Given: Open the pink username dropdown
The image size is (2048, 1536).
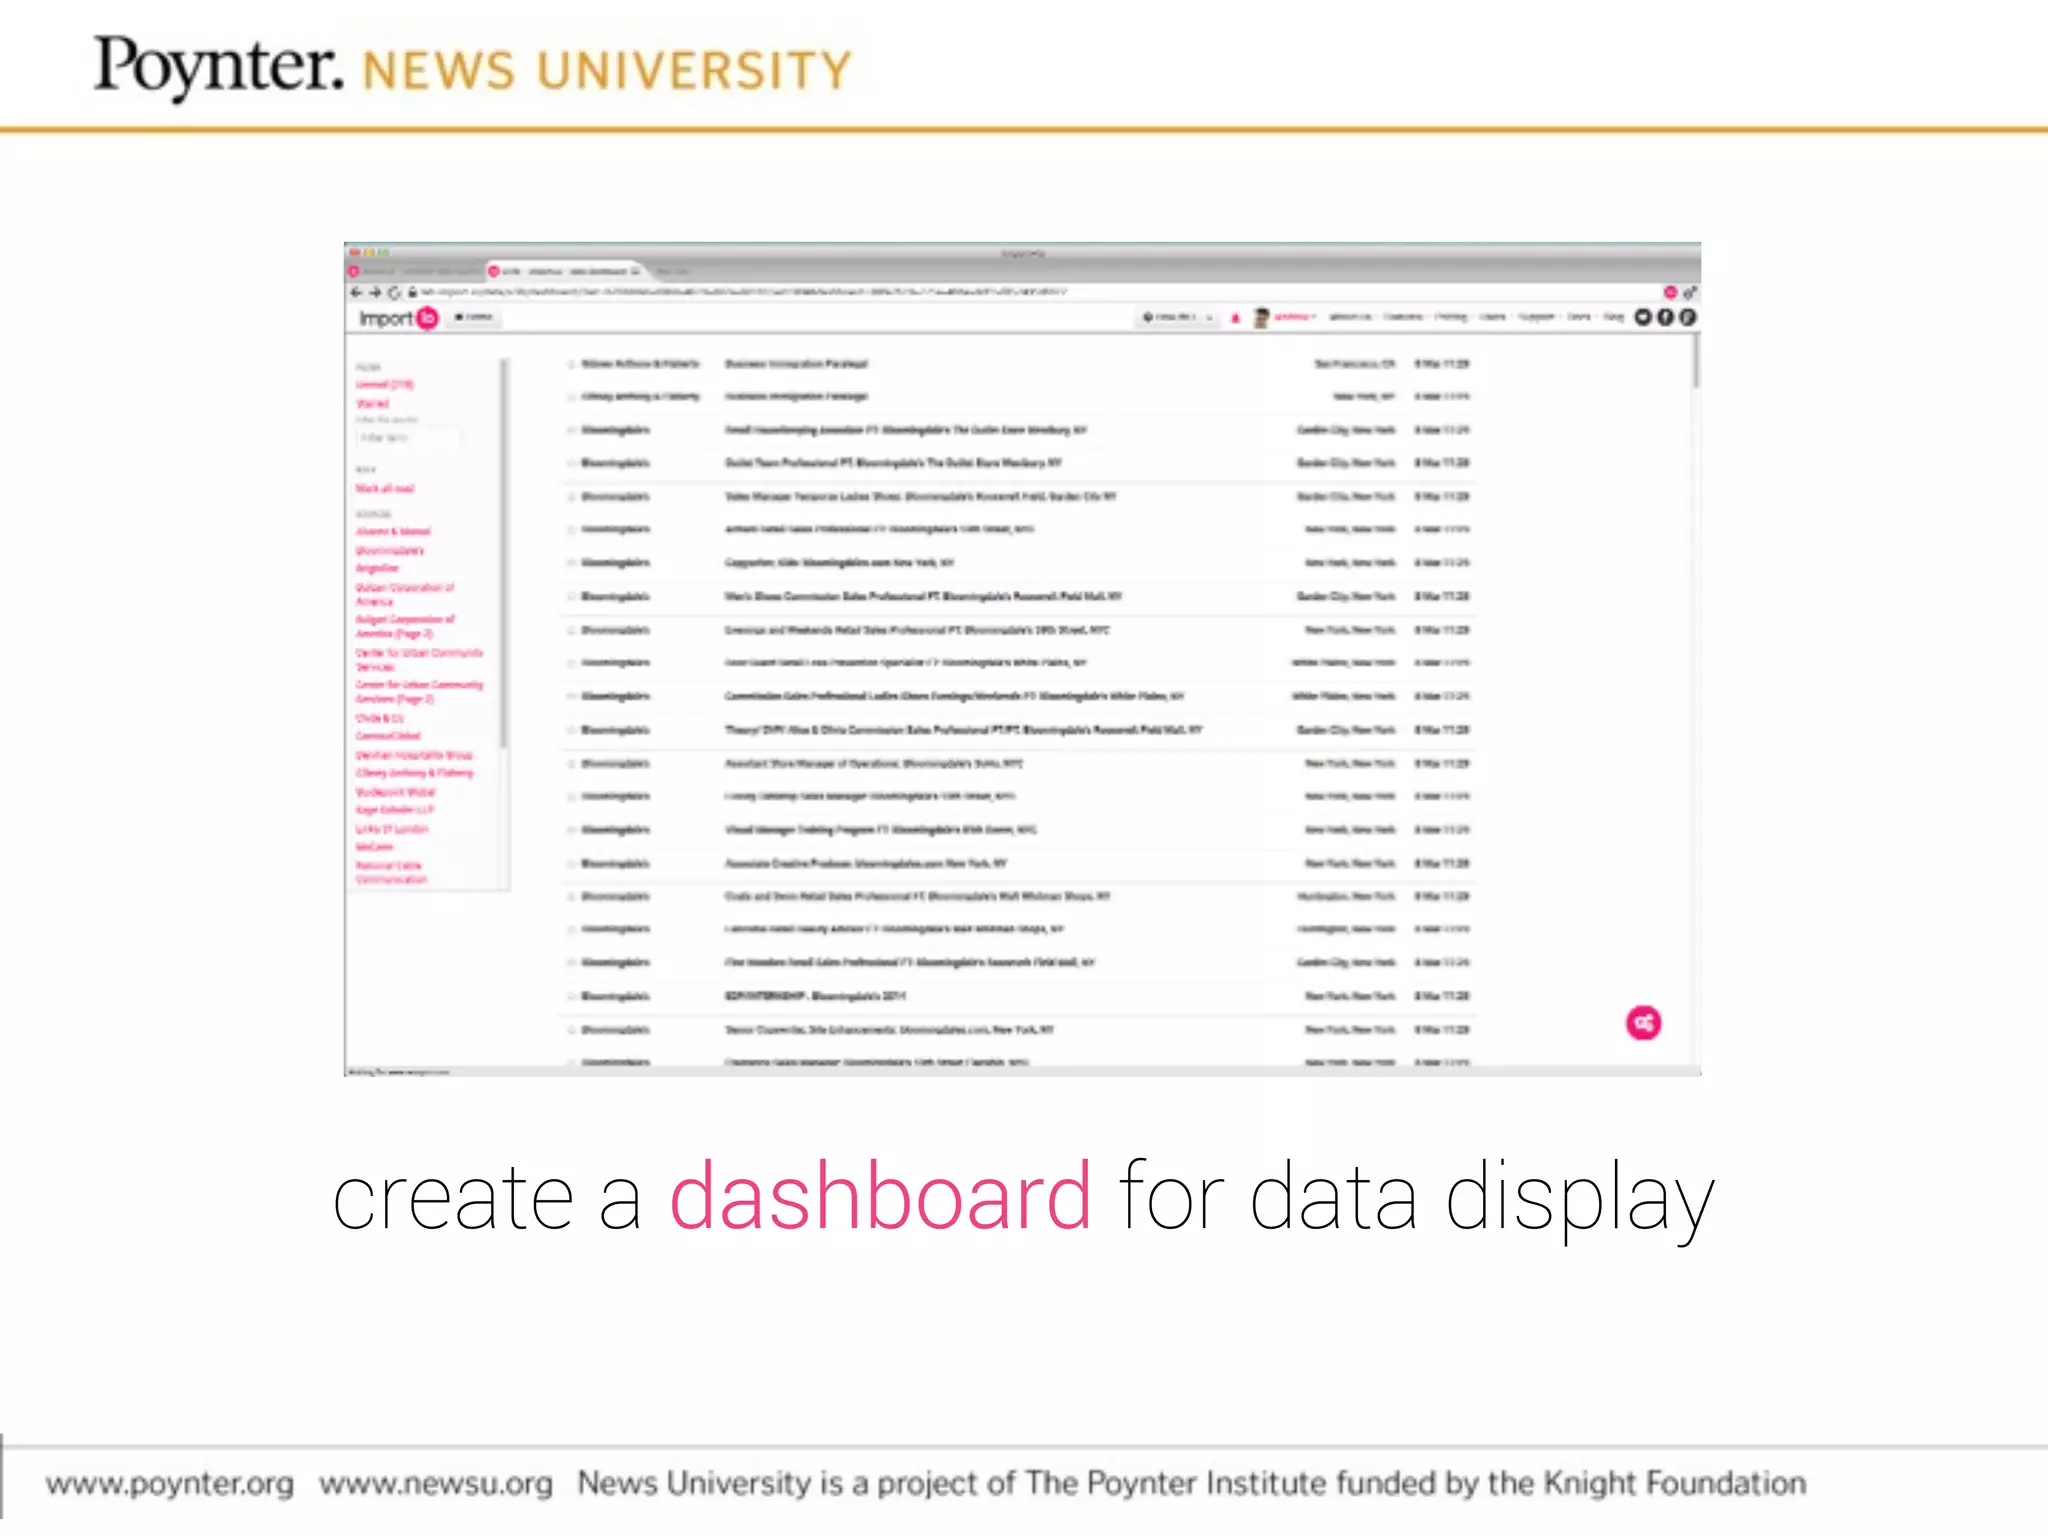Looking at the screenshot, I should click(x=1294, y=317).
